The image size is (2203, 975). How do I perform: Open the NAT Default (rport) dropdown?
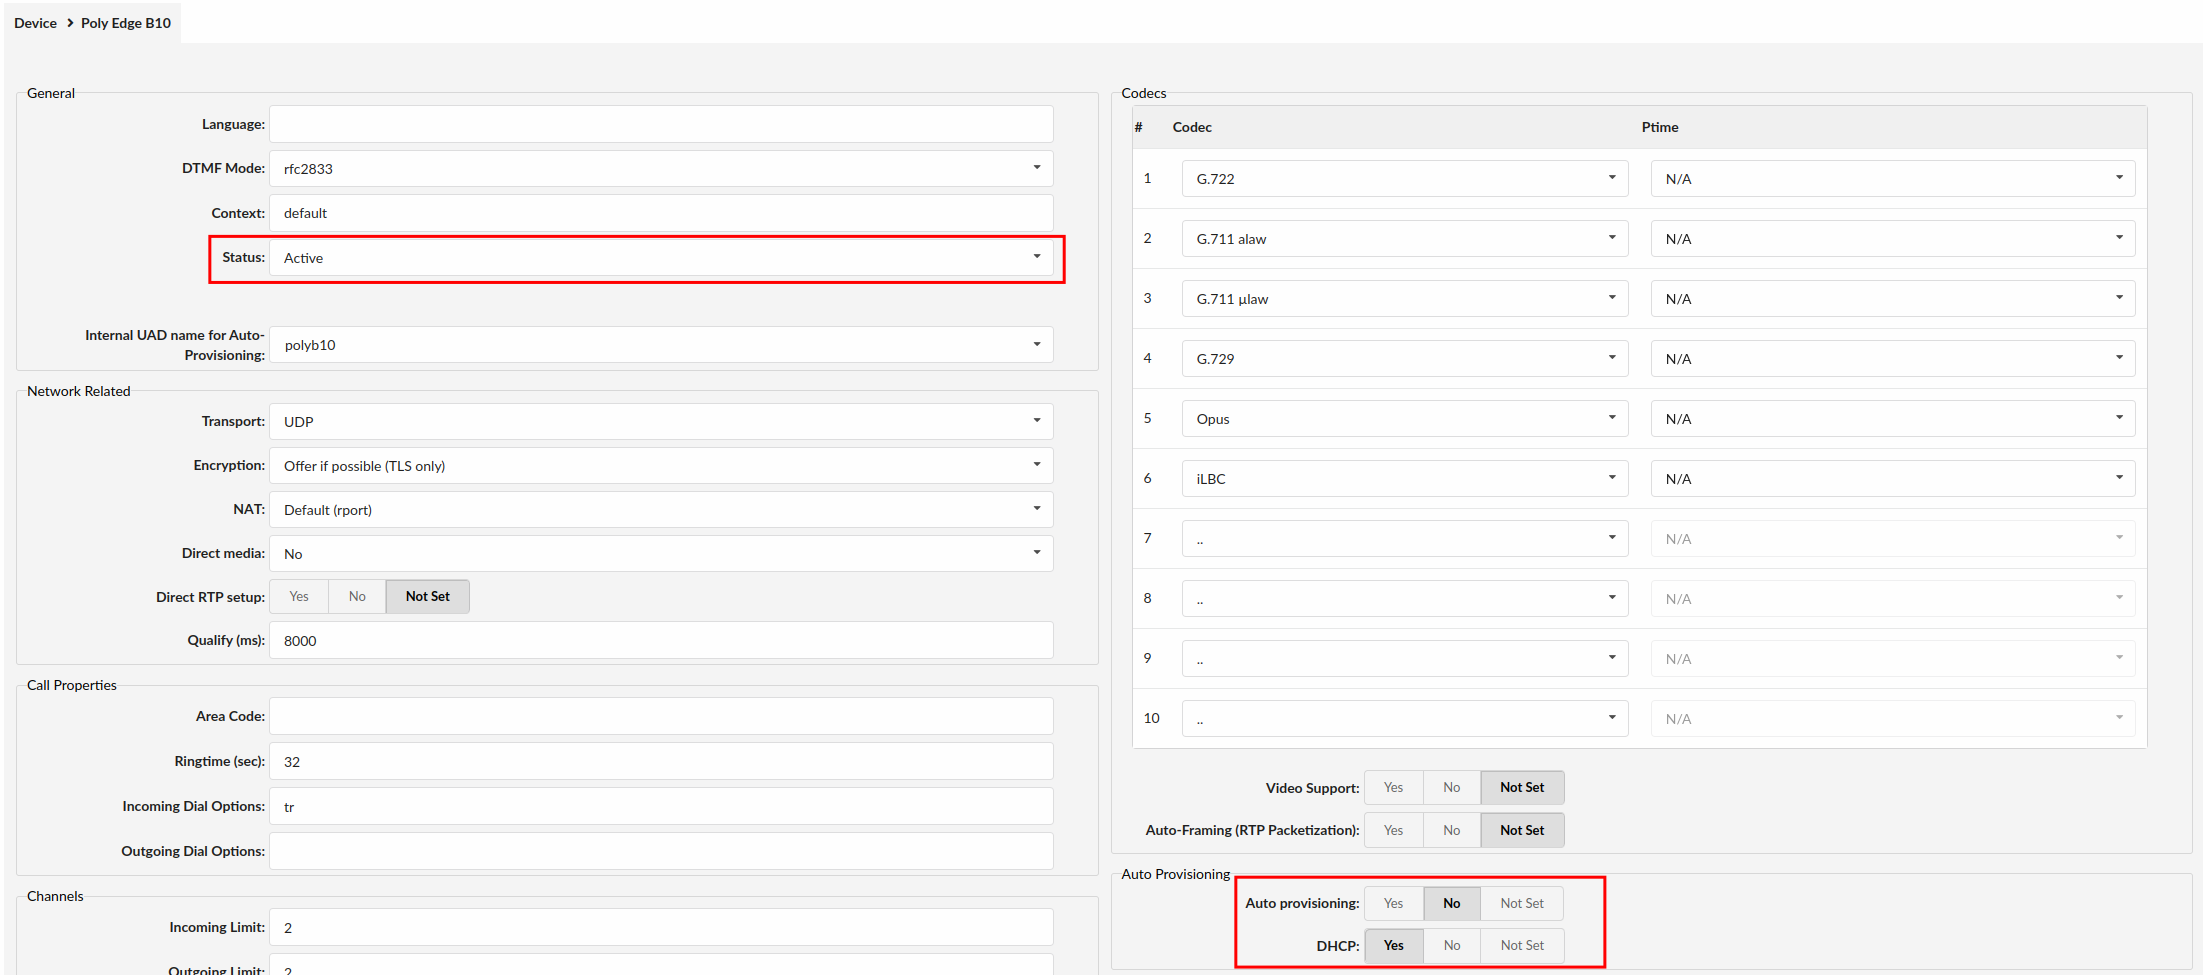tap(660, 510)
